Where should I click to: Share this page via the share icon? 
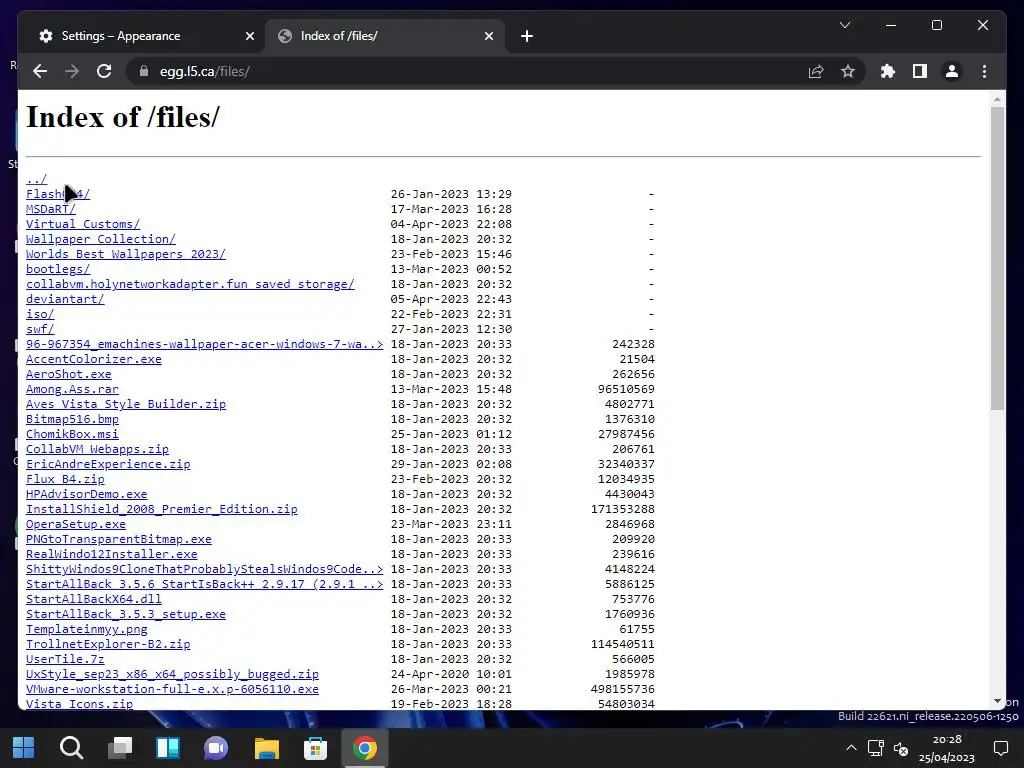point(816,71)
